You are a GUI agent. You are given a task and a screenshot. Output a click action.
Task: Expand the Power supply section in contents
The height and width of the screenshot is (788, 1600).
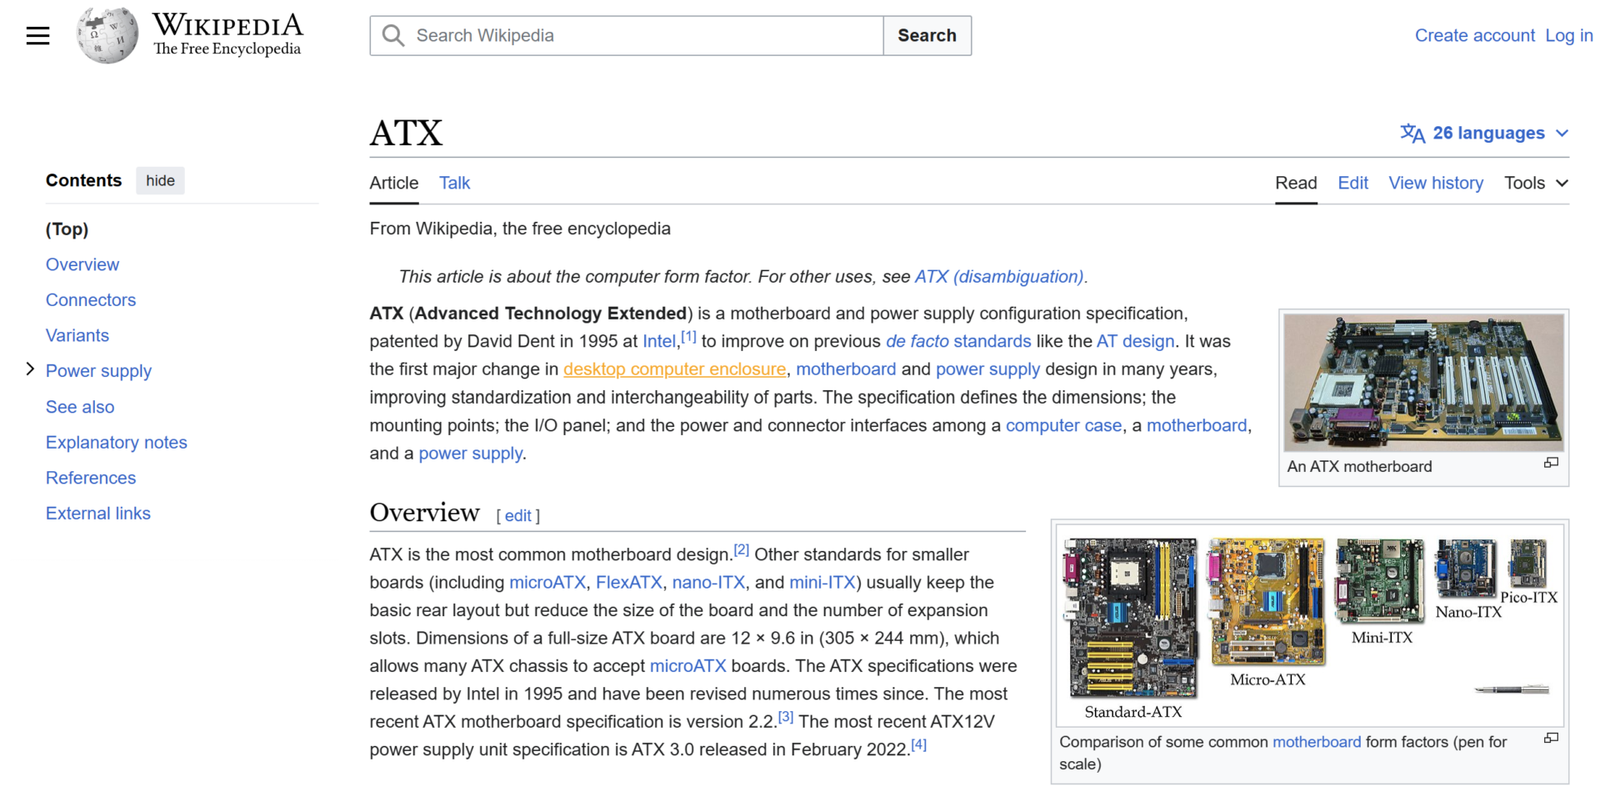coord(30,370)
